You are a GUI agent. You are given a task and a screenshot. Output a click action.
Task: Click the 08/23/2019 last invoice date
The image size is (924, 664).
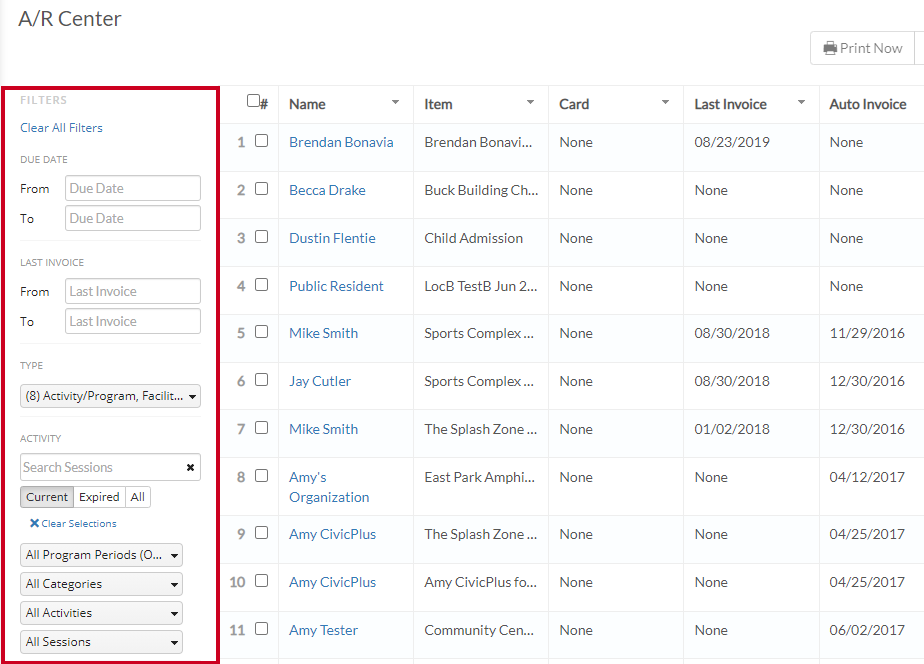[x=732, y=142]
